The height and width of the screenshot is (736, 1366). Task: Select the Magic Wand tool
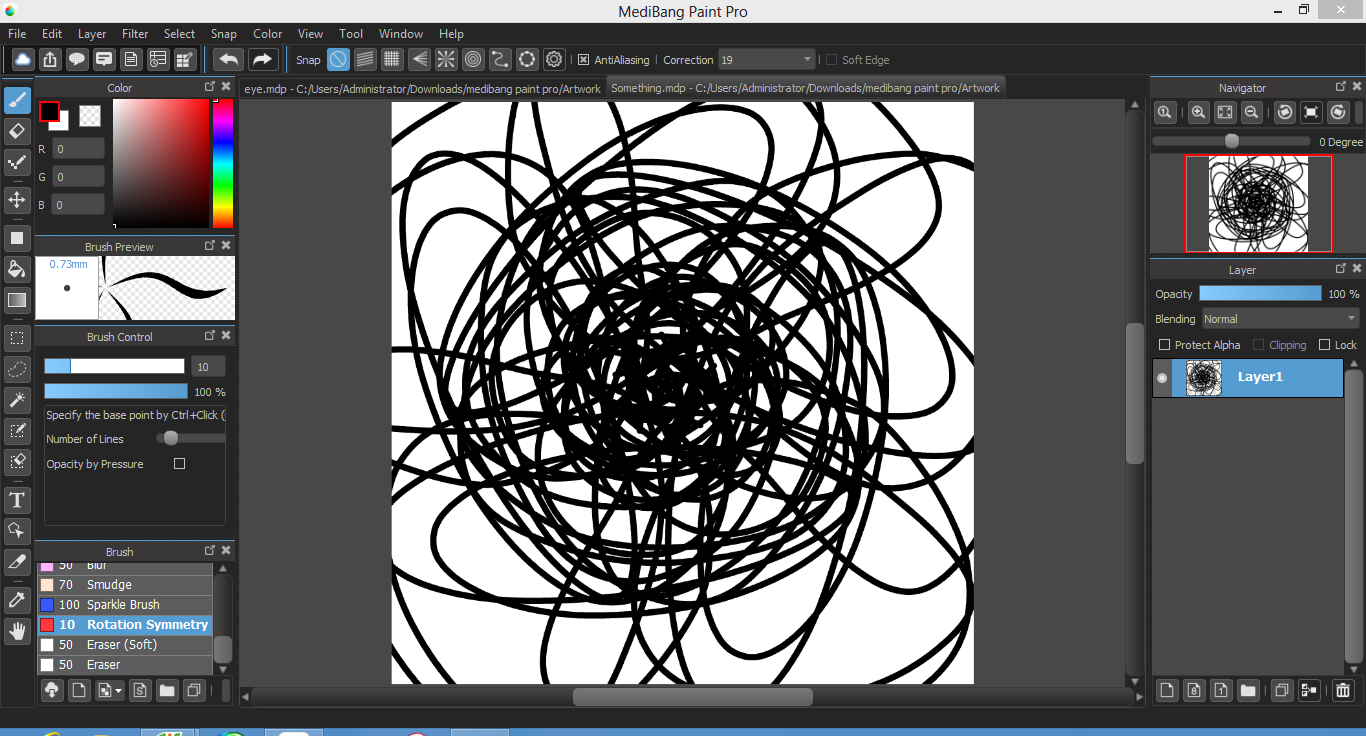click(x=17, y=400)
